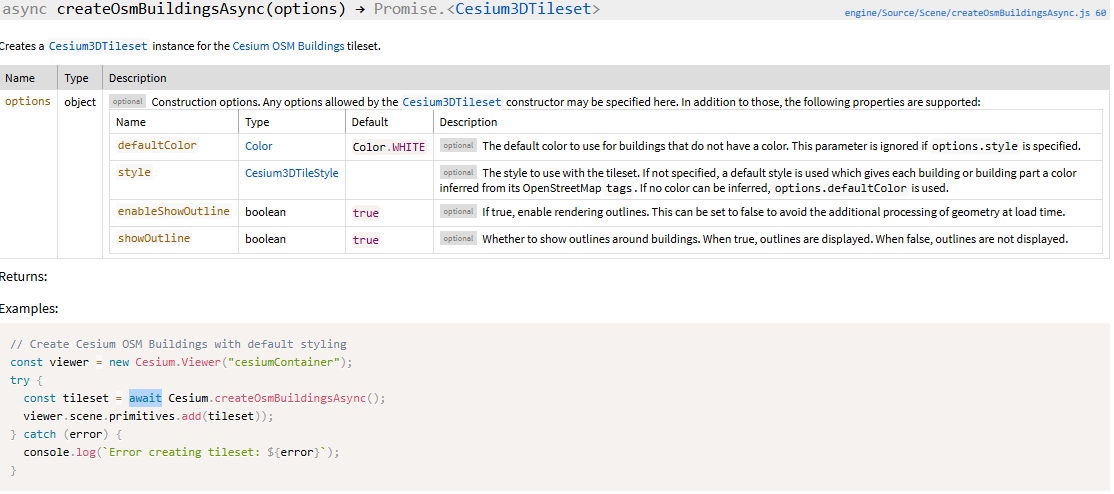Select the options parameter name
The image size is (1114, 494).
tap(28, 102)
